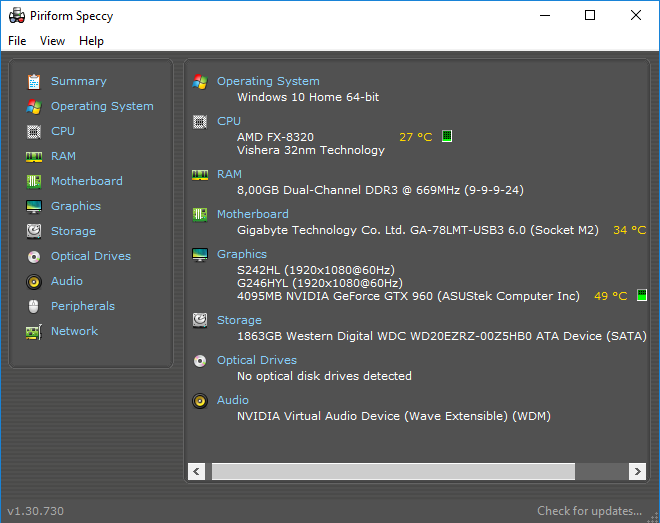Click the CPU heading link in summary
This screenshot has width=660, height=523.
pyautogui.click(x=229, y=121)
